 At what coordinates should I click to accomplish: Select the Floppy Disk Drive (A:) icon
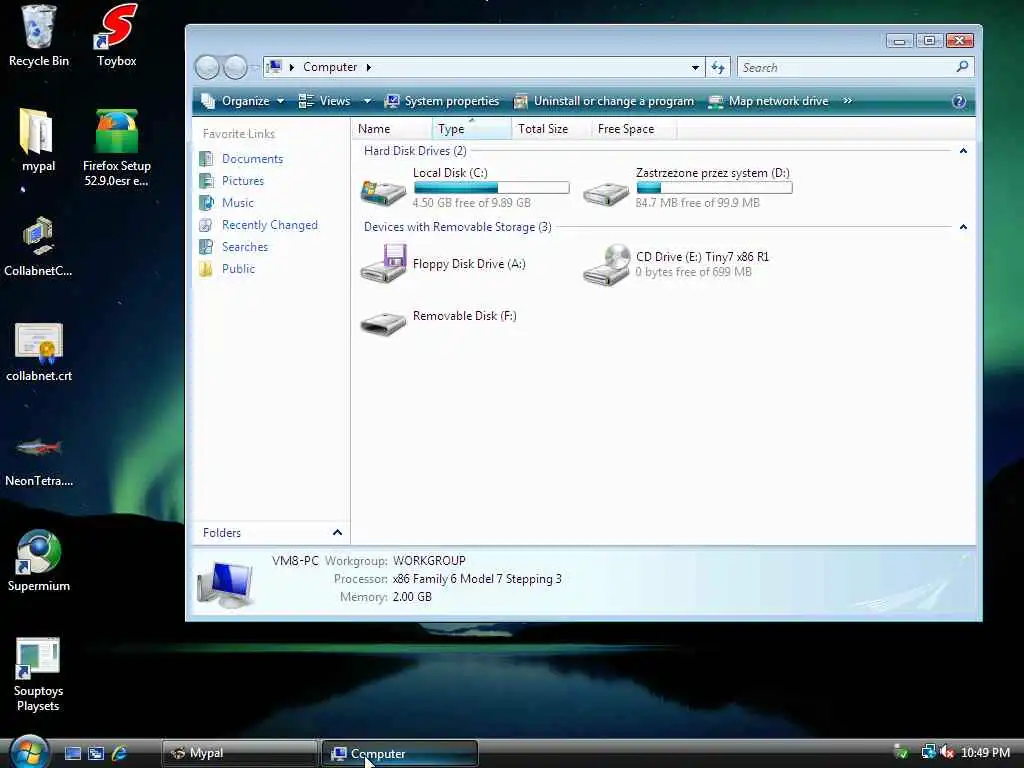[383, 263]
